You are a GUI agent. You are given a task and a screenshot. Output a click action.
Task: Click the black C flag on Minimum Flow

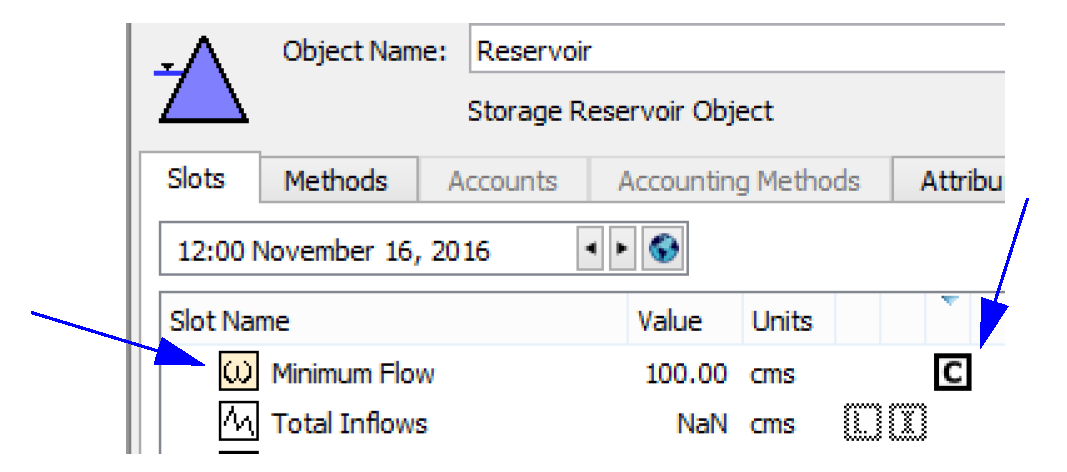coord(952,375)
